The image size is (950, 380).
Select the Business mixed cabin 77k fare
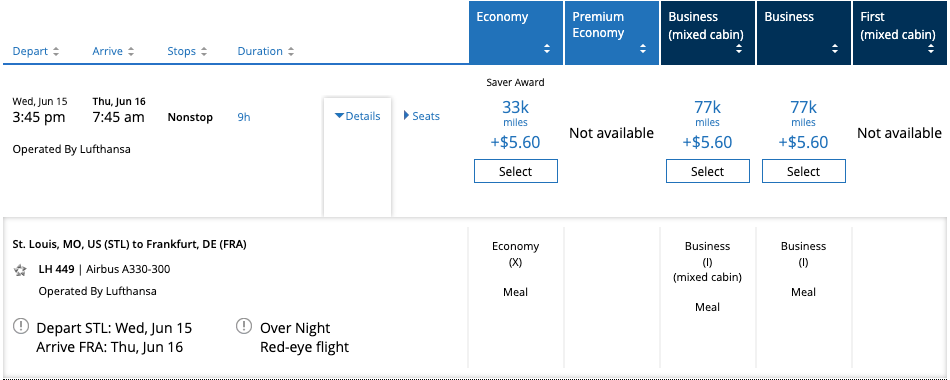point(708,172)
